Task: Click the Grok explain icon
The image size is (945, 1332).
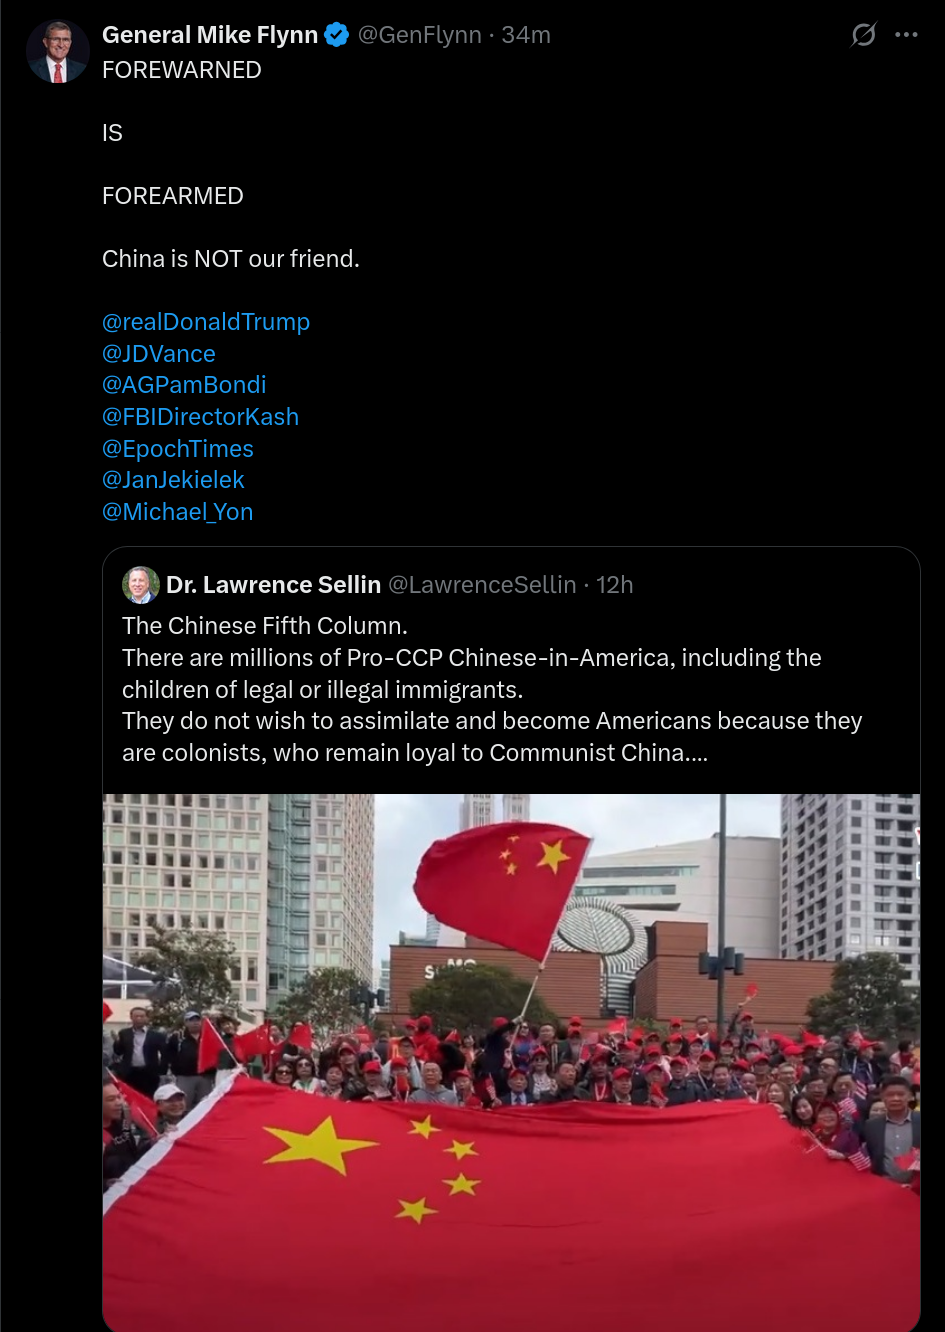Action: click(863, 35)
